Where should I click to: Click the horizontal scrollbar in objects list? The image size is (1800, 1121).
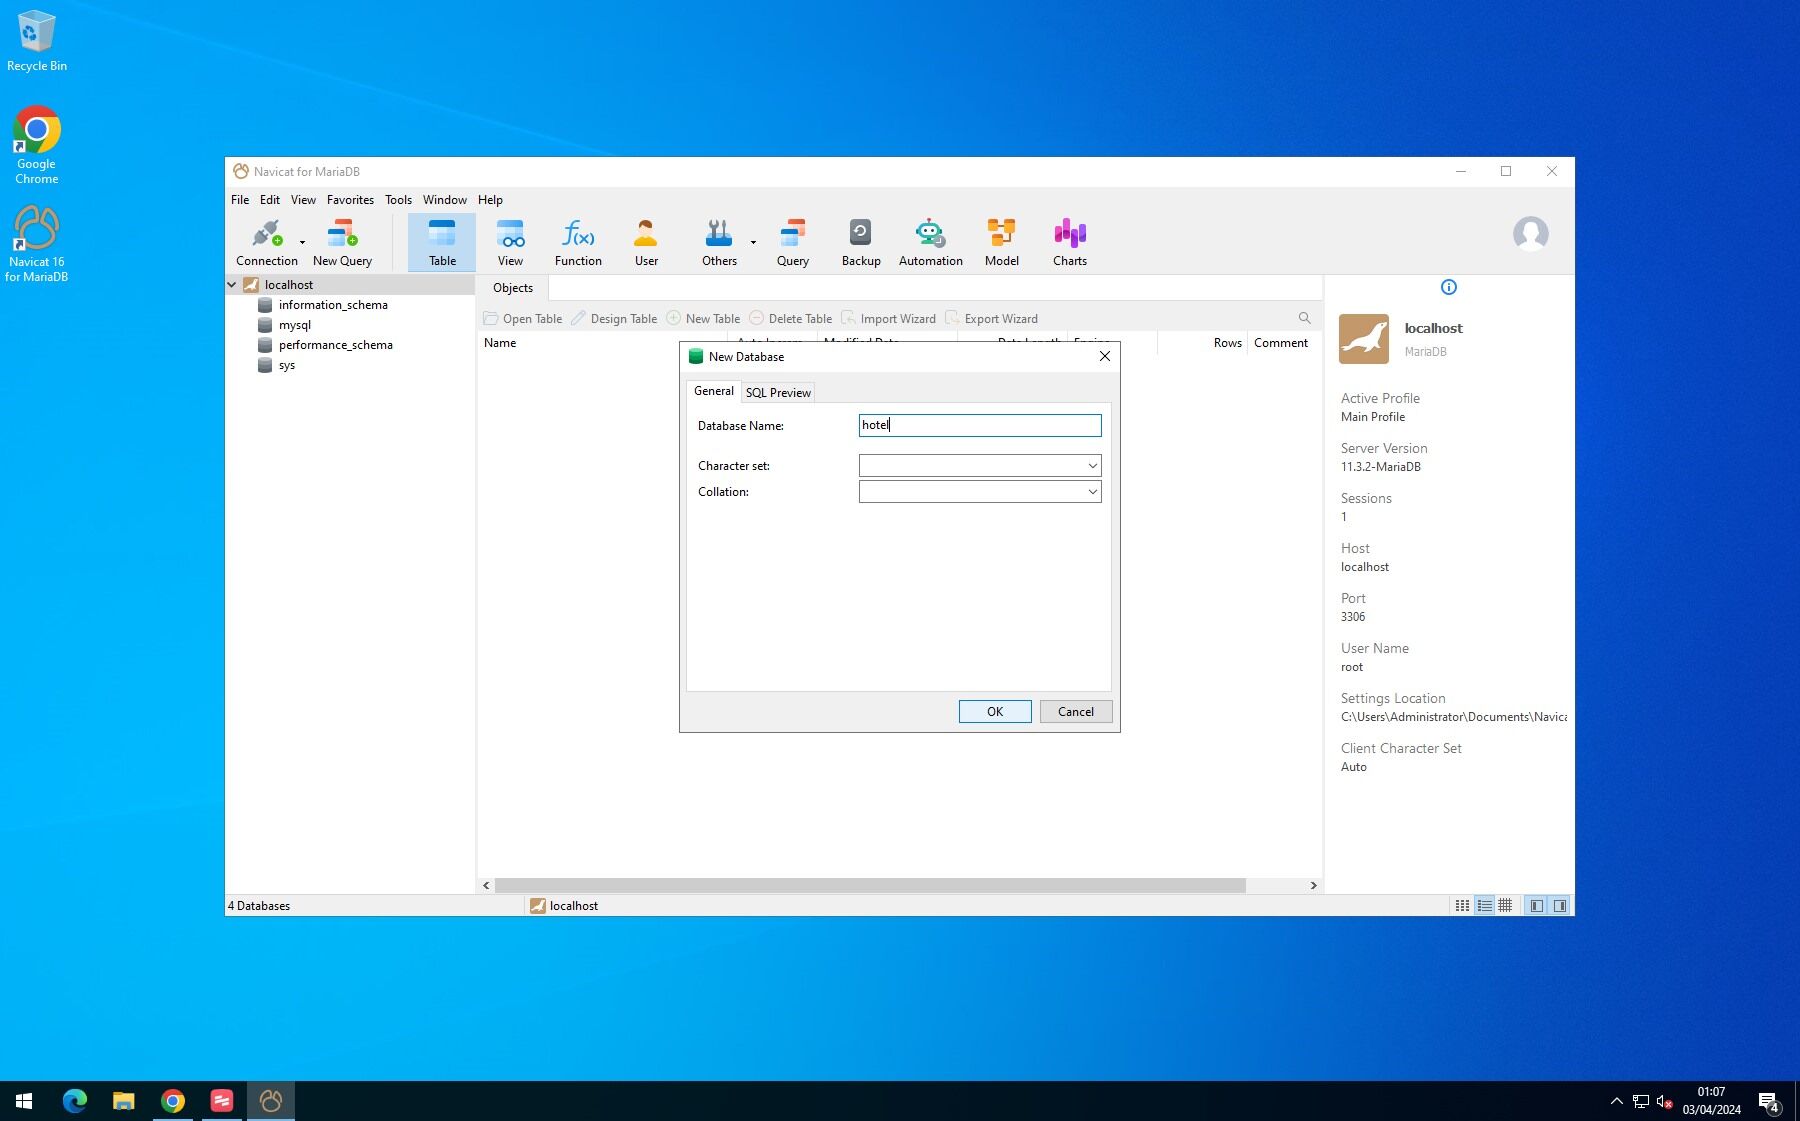(x=870, y=886)
